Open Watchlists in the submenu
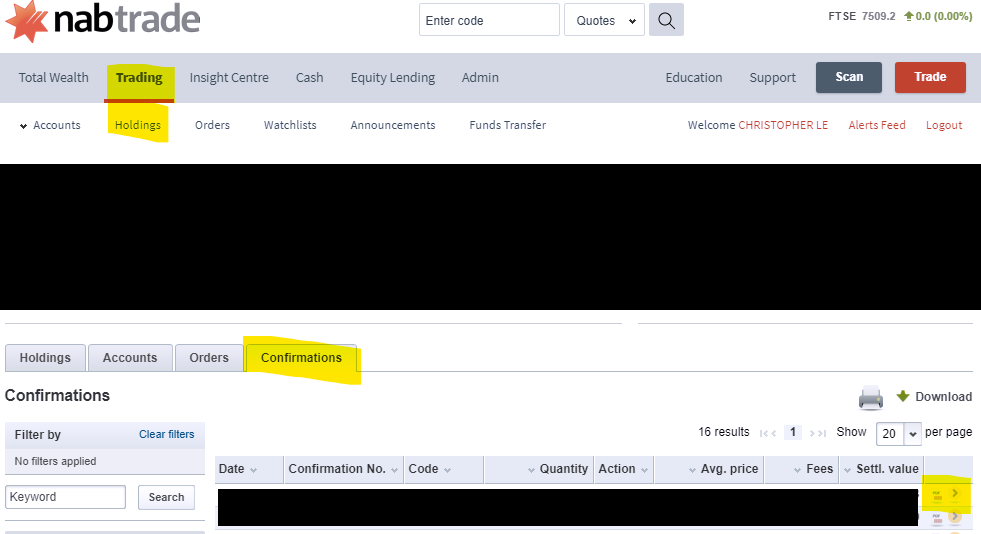Screen dimensions: 981x534 point(290,125)
